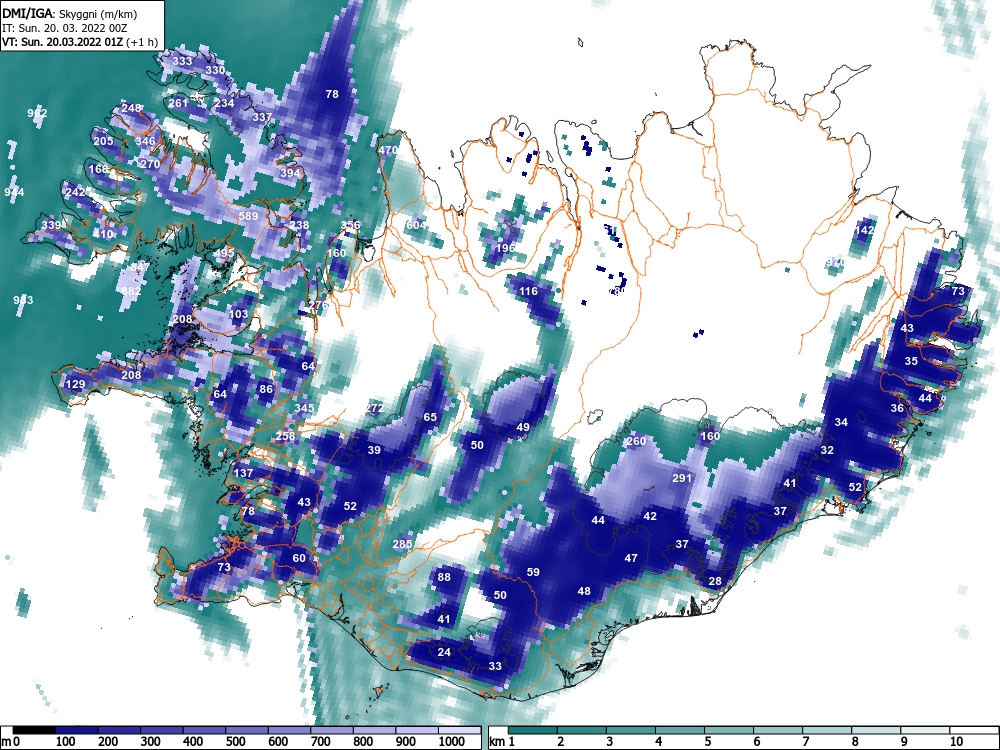Click the visibility value 345

pos(304,408)
